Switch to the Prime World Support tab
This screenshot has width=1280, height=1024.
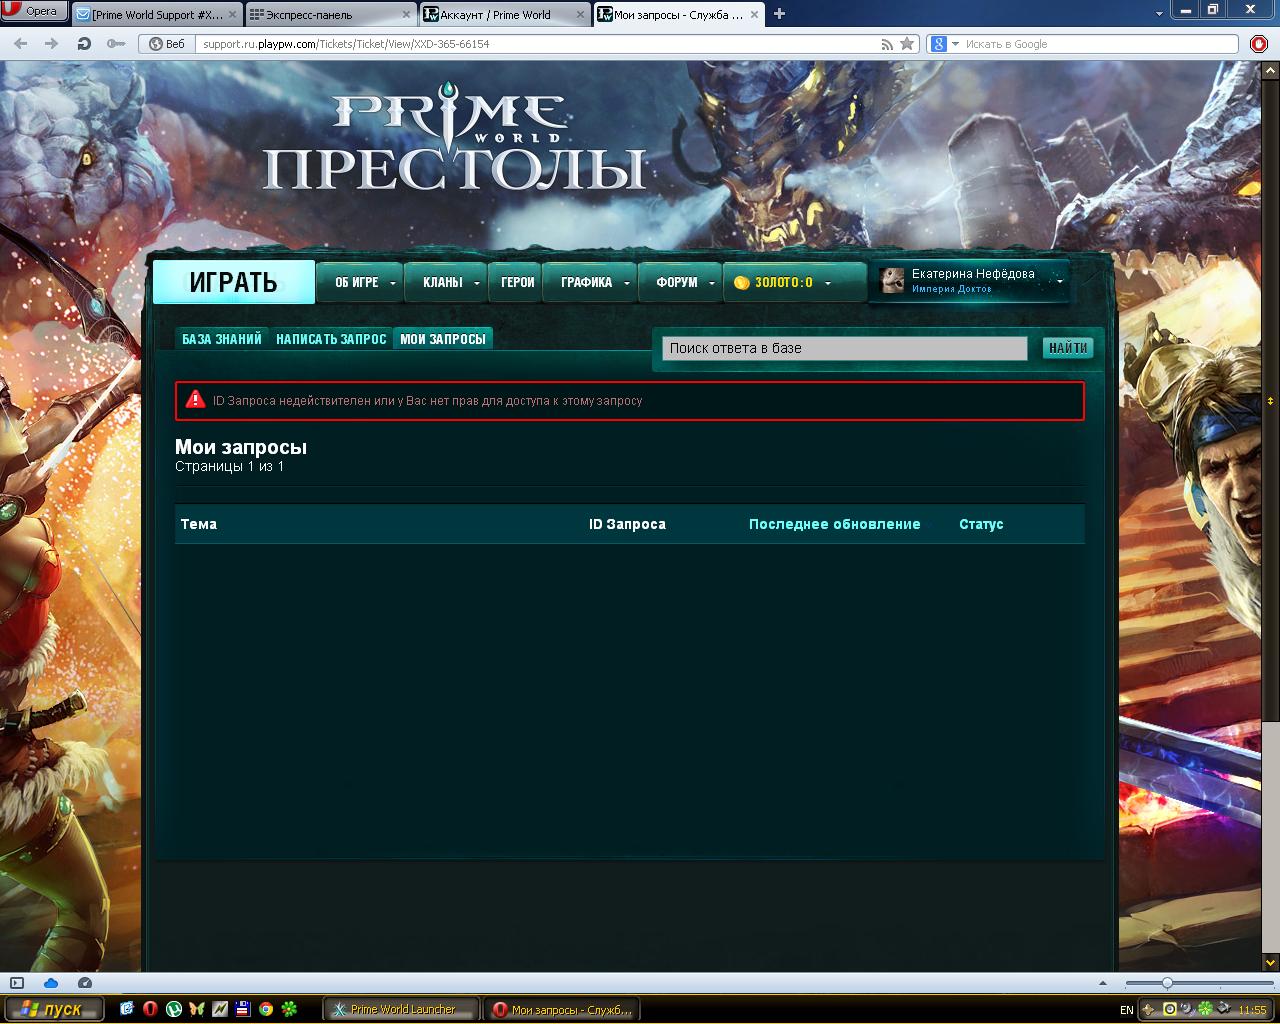[x=156, y=15]
